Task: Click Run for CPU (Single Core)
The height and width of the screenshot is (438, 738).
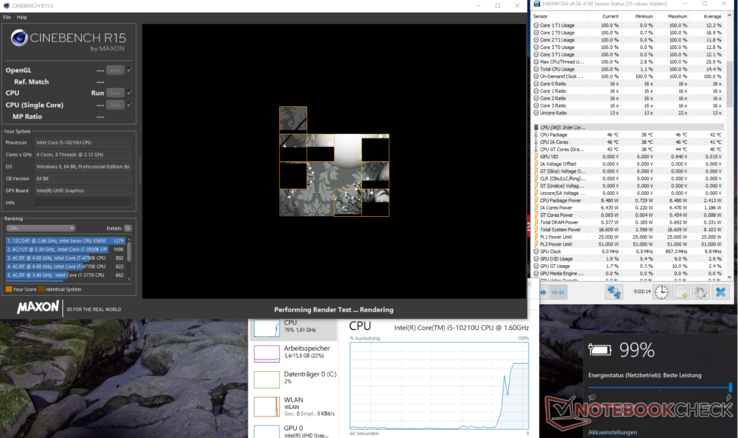Action: (x=115, y=105)
